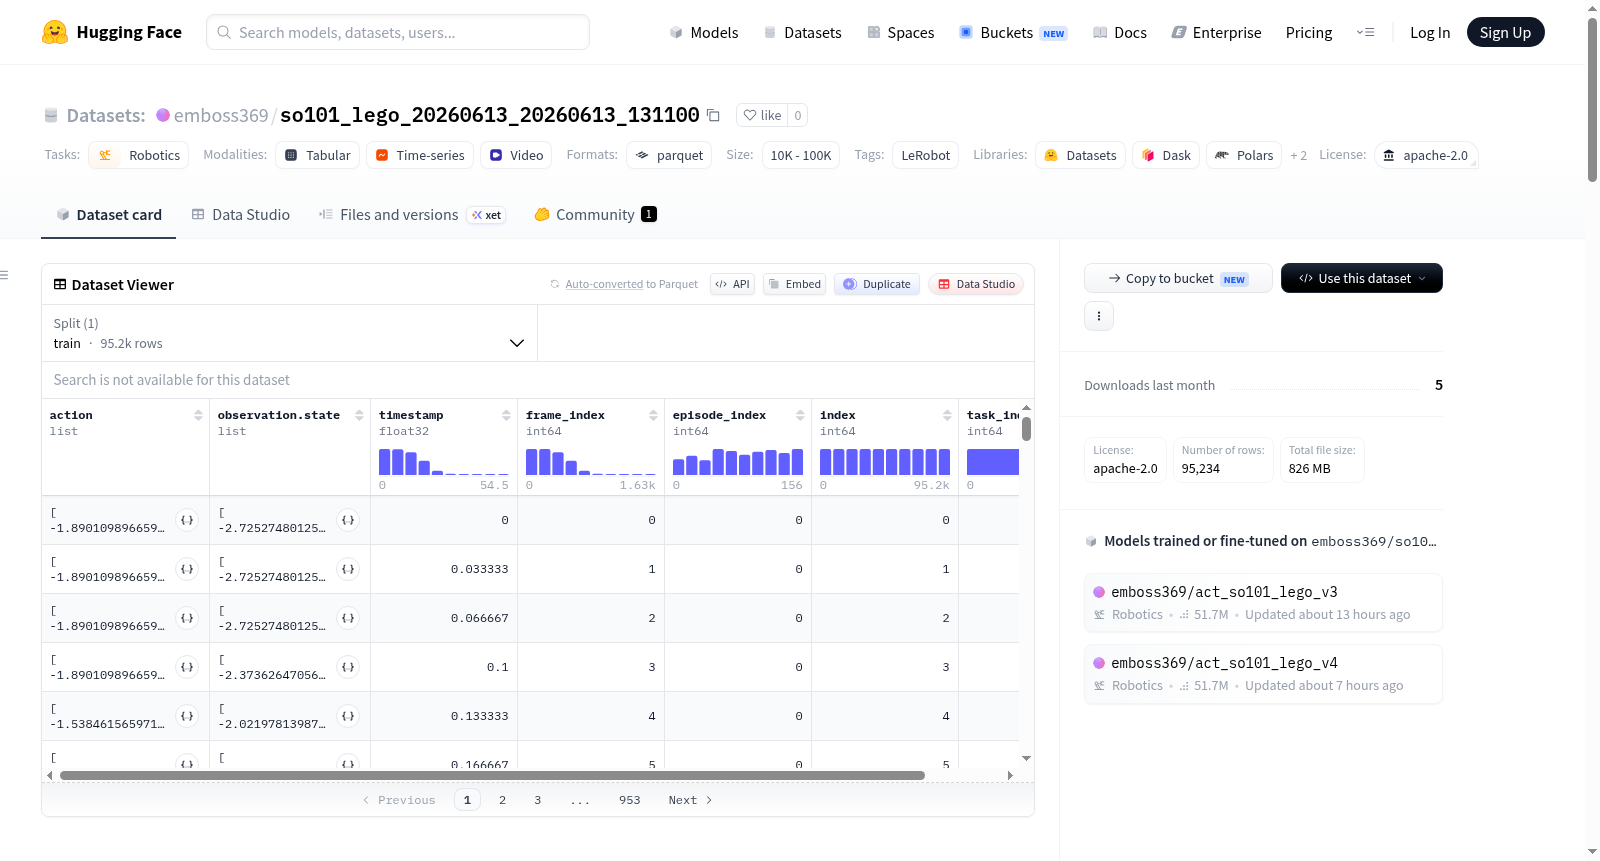1600x861 pixels.
Task: Go to page 2 of results
Action: click(x=502, y=800)
